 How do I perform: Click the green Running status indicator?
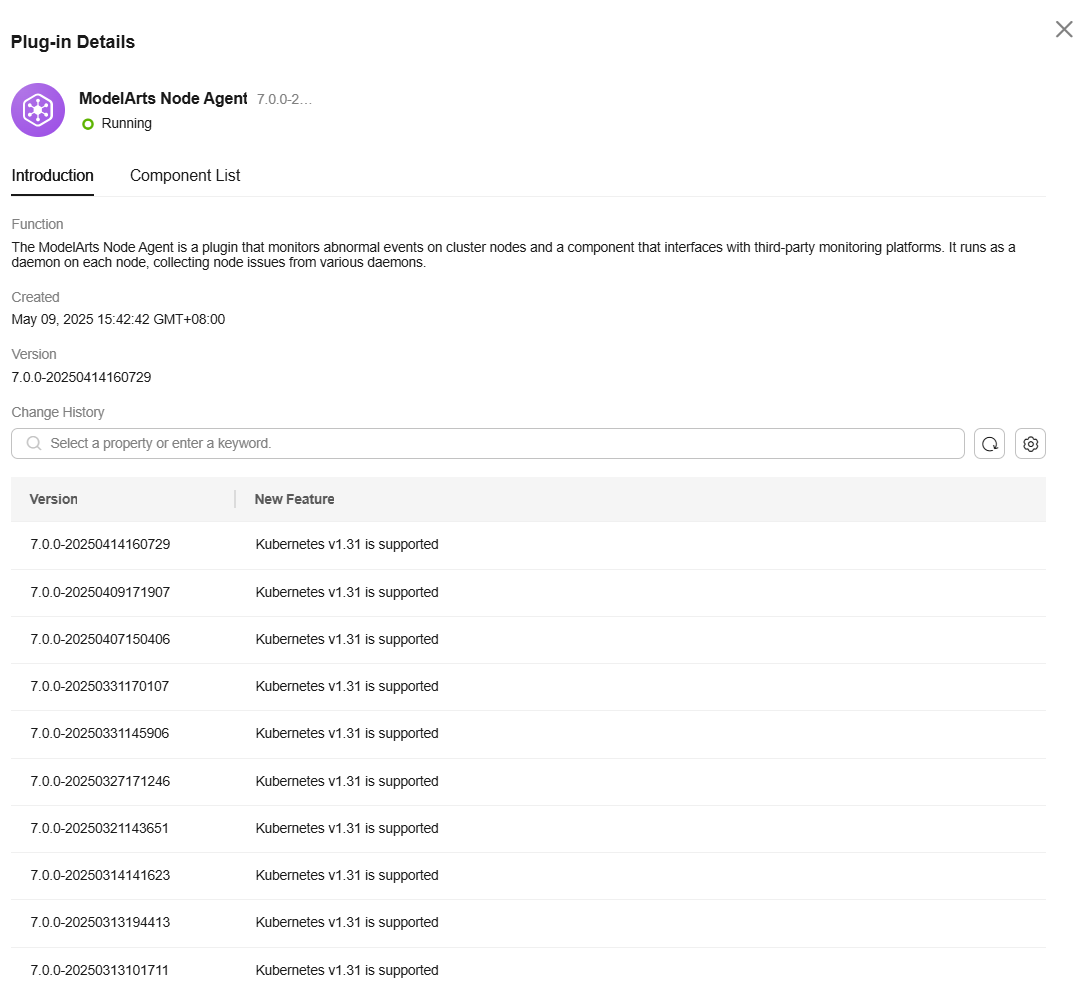(88, 124)
